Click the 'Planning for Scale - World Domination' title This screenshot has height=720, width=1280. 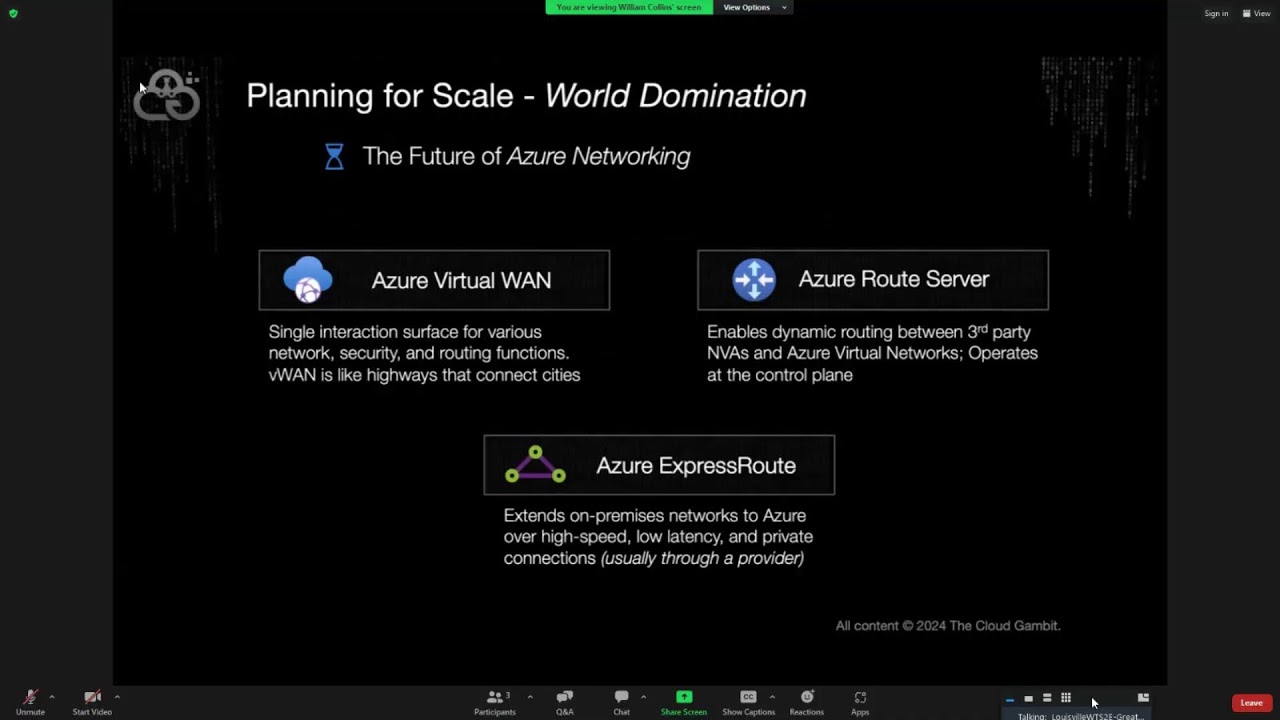point(526,96)
